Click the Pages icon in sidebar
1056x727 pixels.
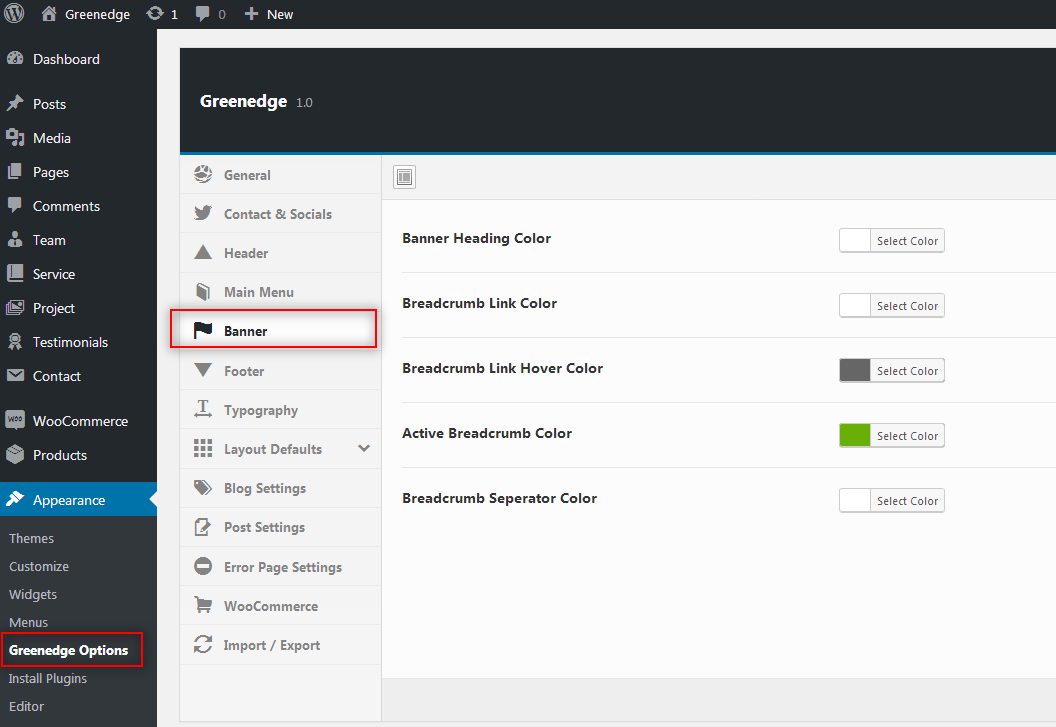click(15, 172)
